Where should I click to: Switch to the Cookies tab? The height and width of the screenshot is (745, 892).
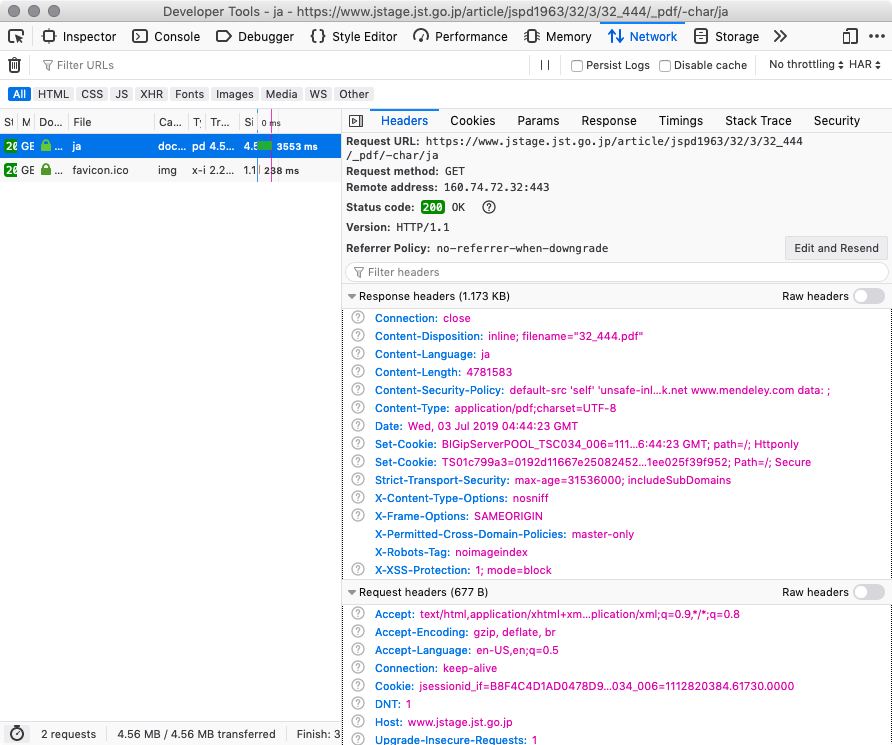click(472, 120)
